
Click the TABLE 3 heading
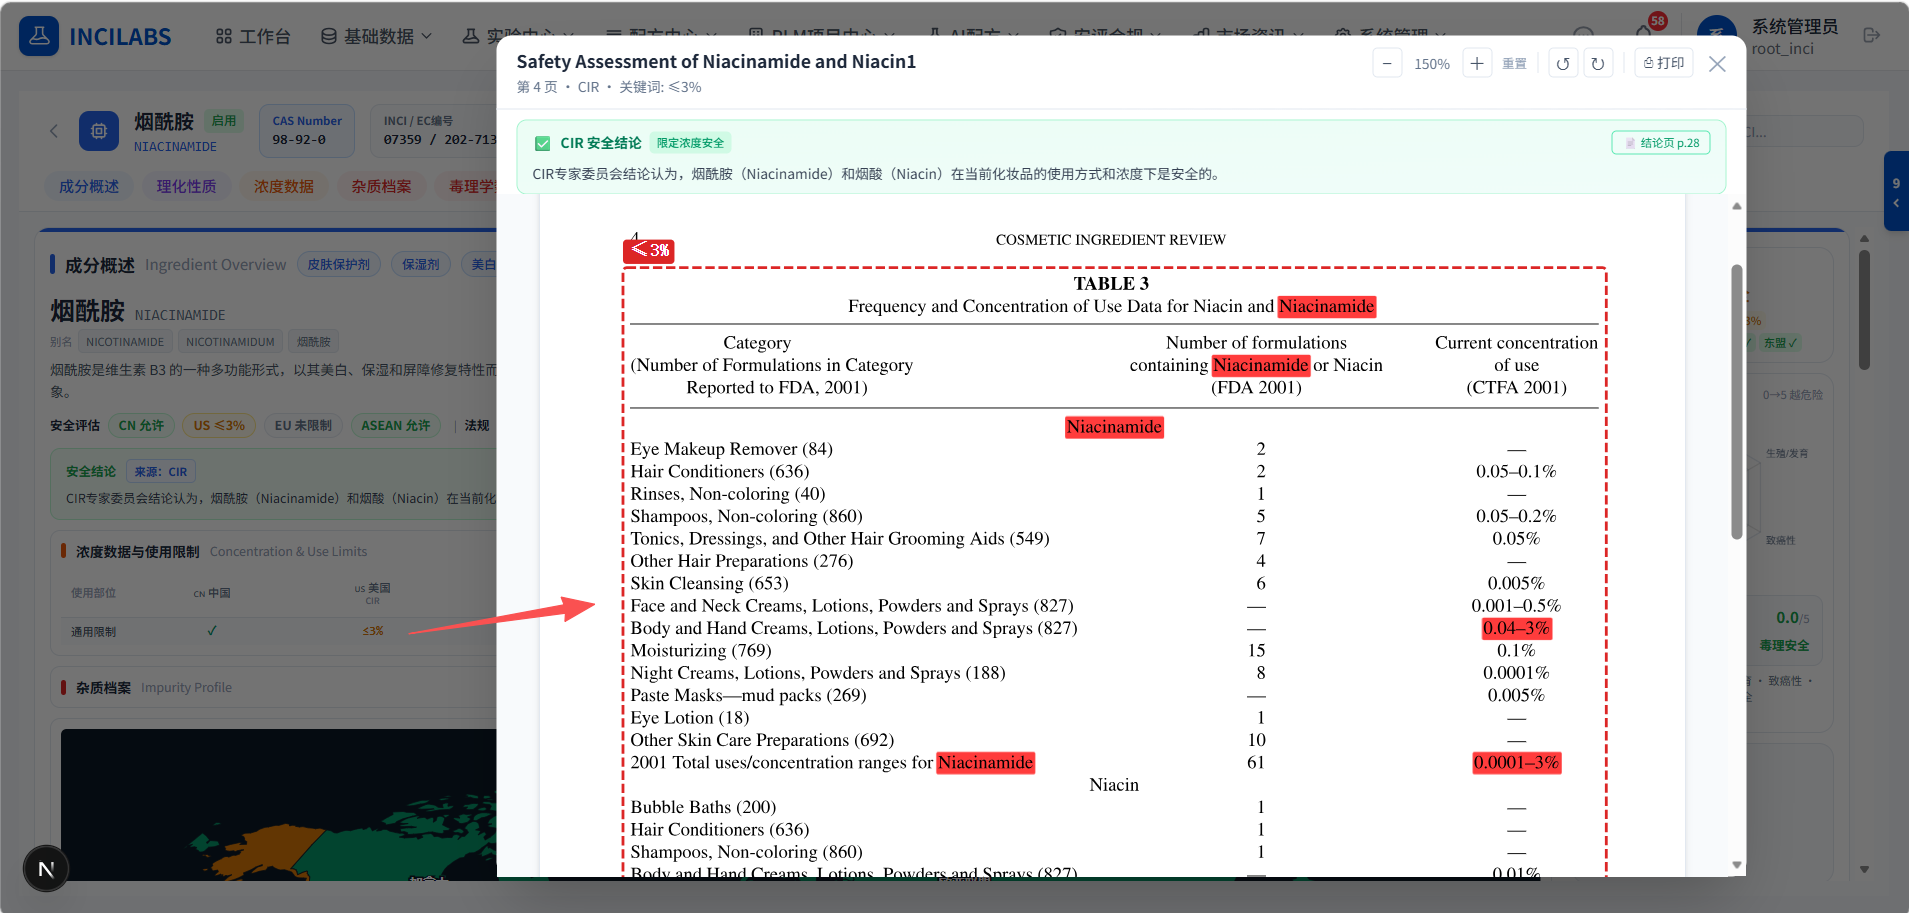click(1111, 284)
